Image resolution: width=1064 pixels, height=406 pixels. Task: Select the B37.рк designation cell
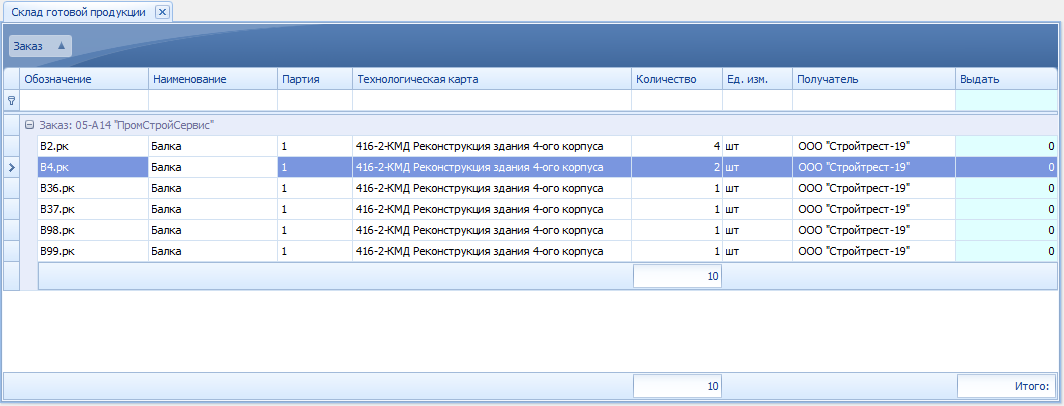pyautogui.click(x=93, y=209)
